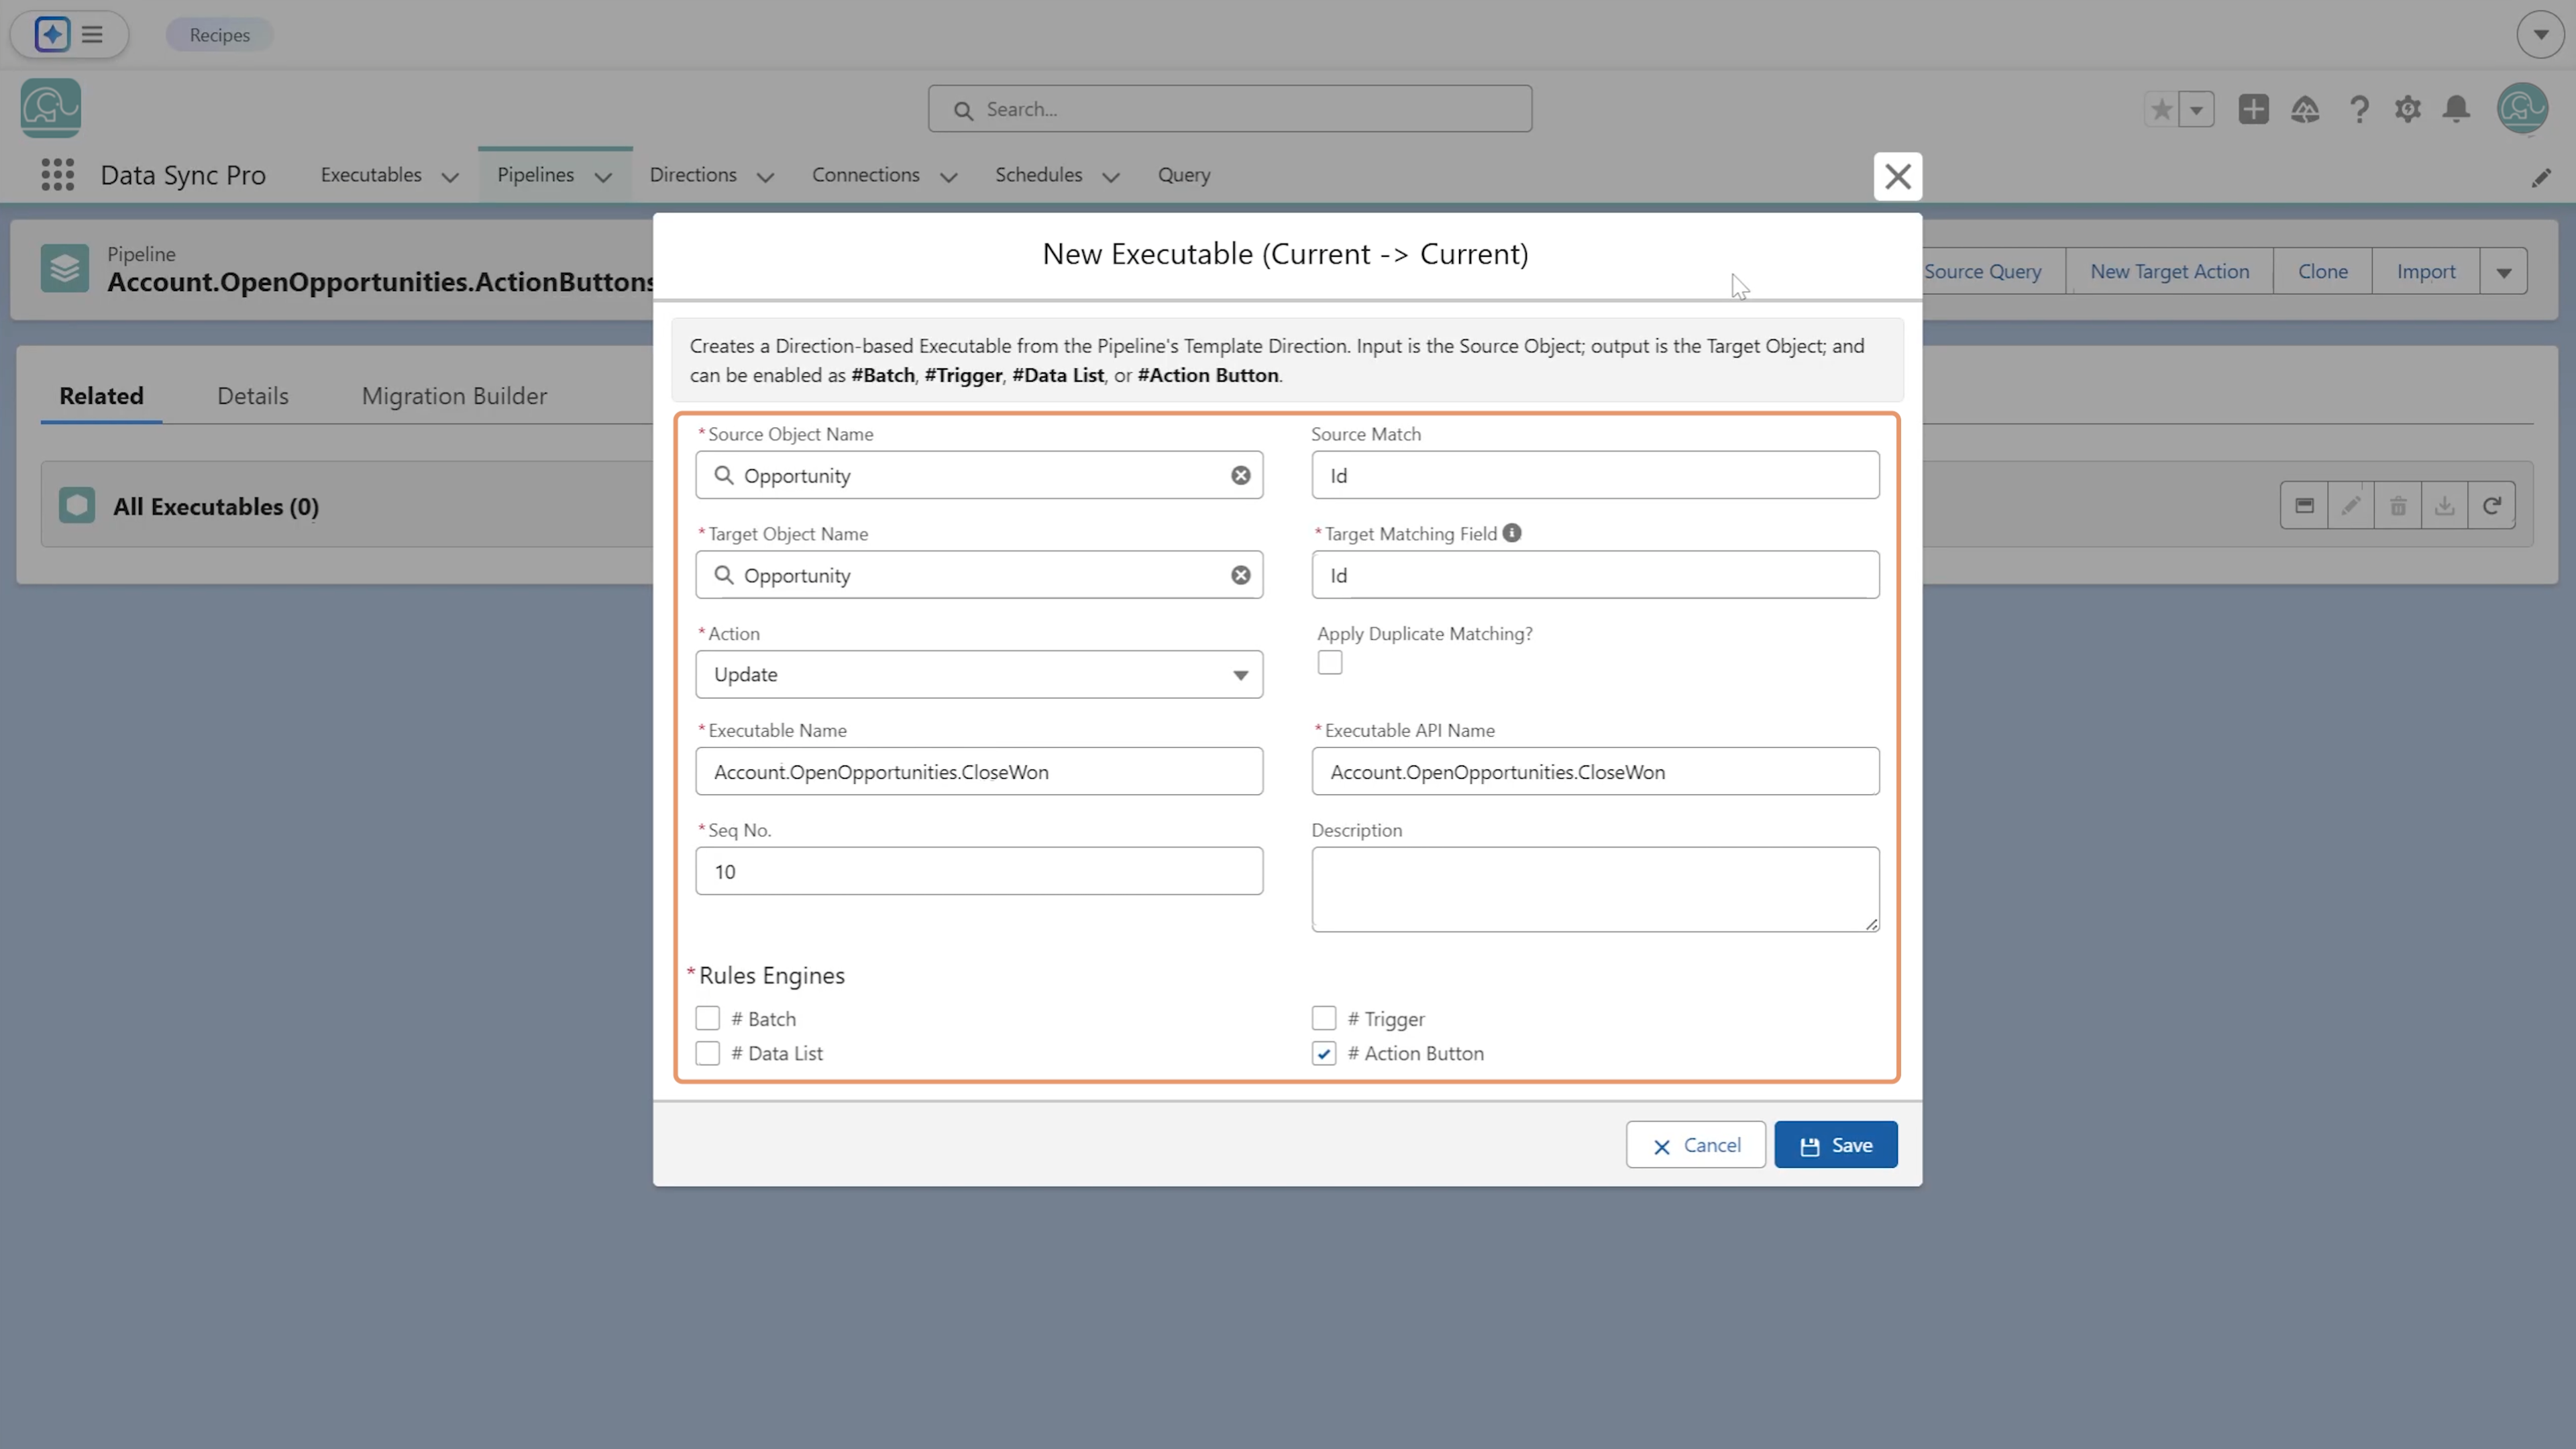Viewport: 2576px width, 1449px height.
Task: Click the trash delete icon in All Executables toolbar
Action: coord(2398,505)
